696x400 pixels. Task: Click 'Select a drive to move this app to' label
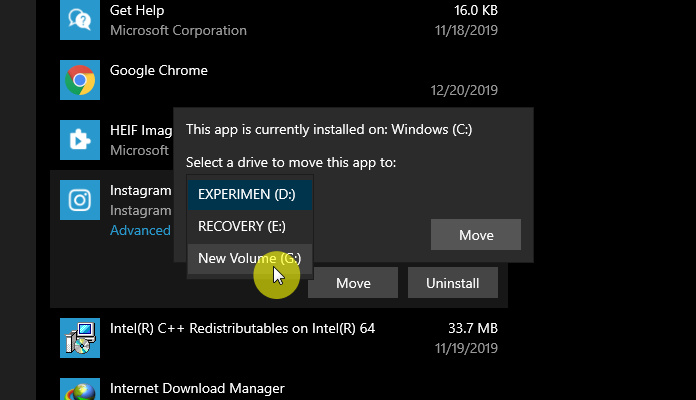pyautogui.click(x=291, y=162)
